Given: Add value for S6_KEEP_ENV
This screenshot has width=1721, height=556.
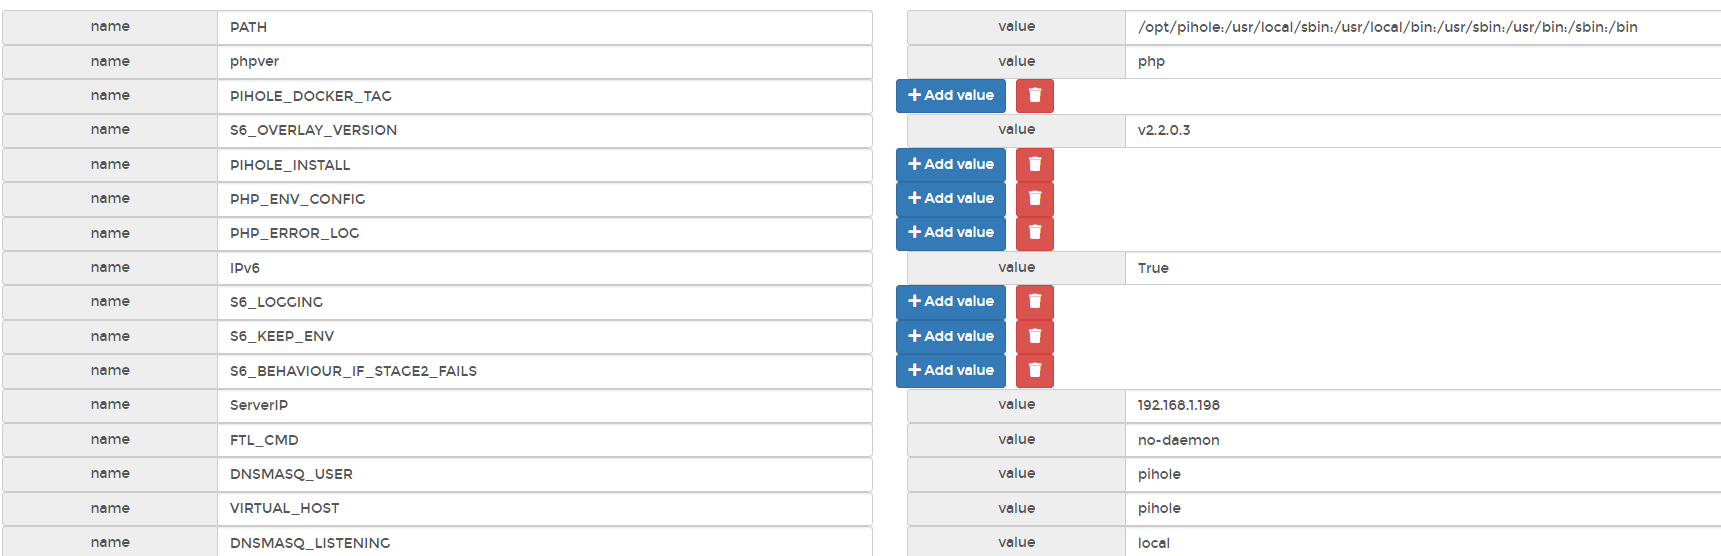Looking at the screenshot, I should click(951, 337).
